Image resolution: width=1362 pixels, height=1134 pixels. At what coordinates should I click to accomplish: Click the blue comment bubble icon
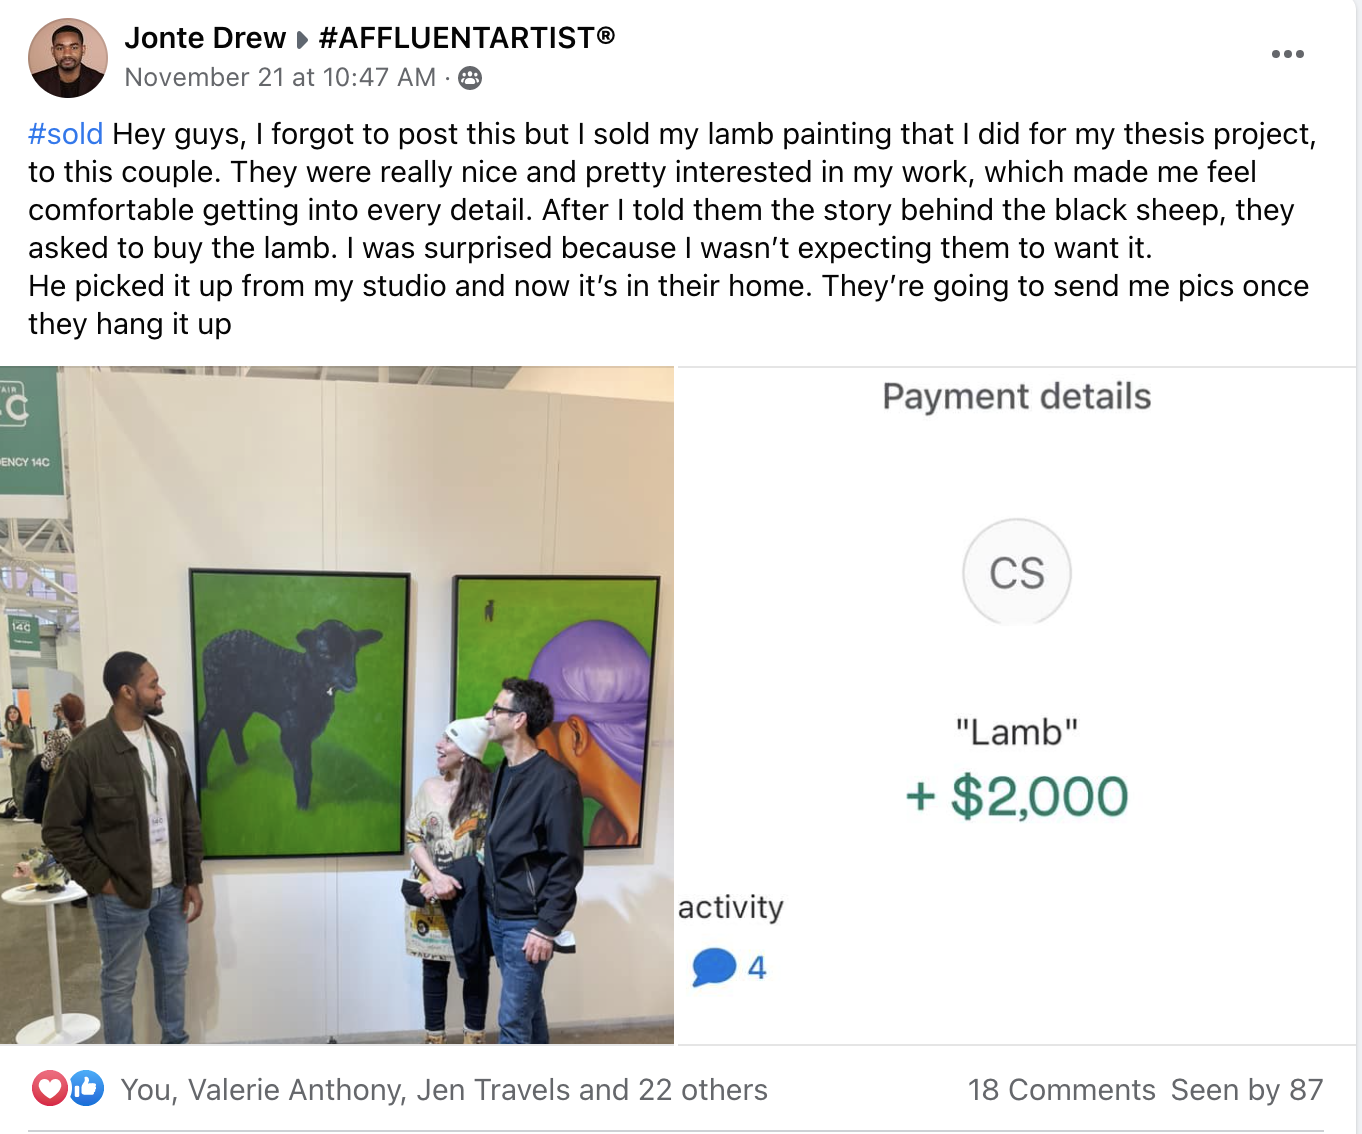click(x=714, y=967)
